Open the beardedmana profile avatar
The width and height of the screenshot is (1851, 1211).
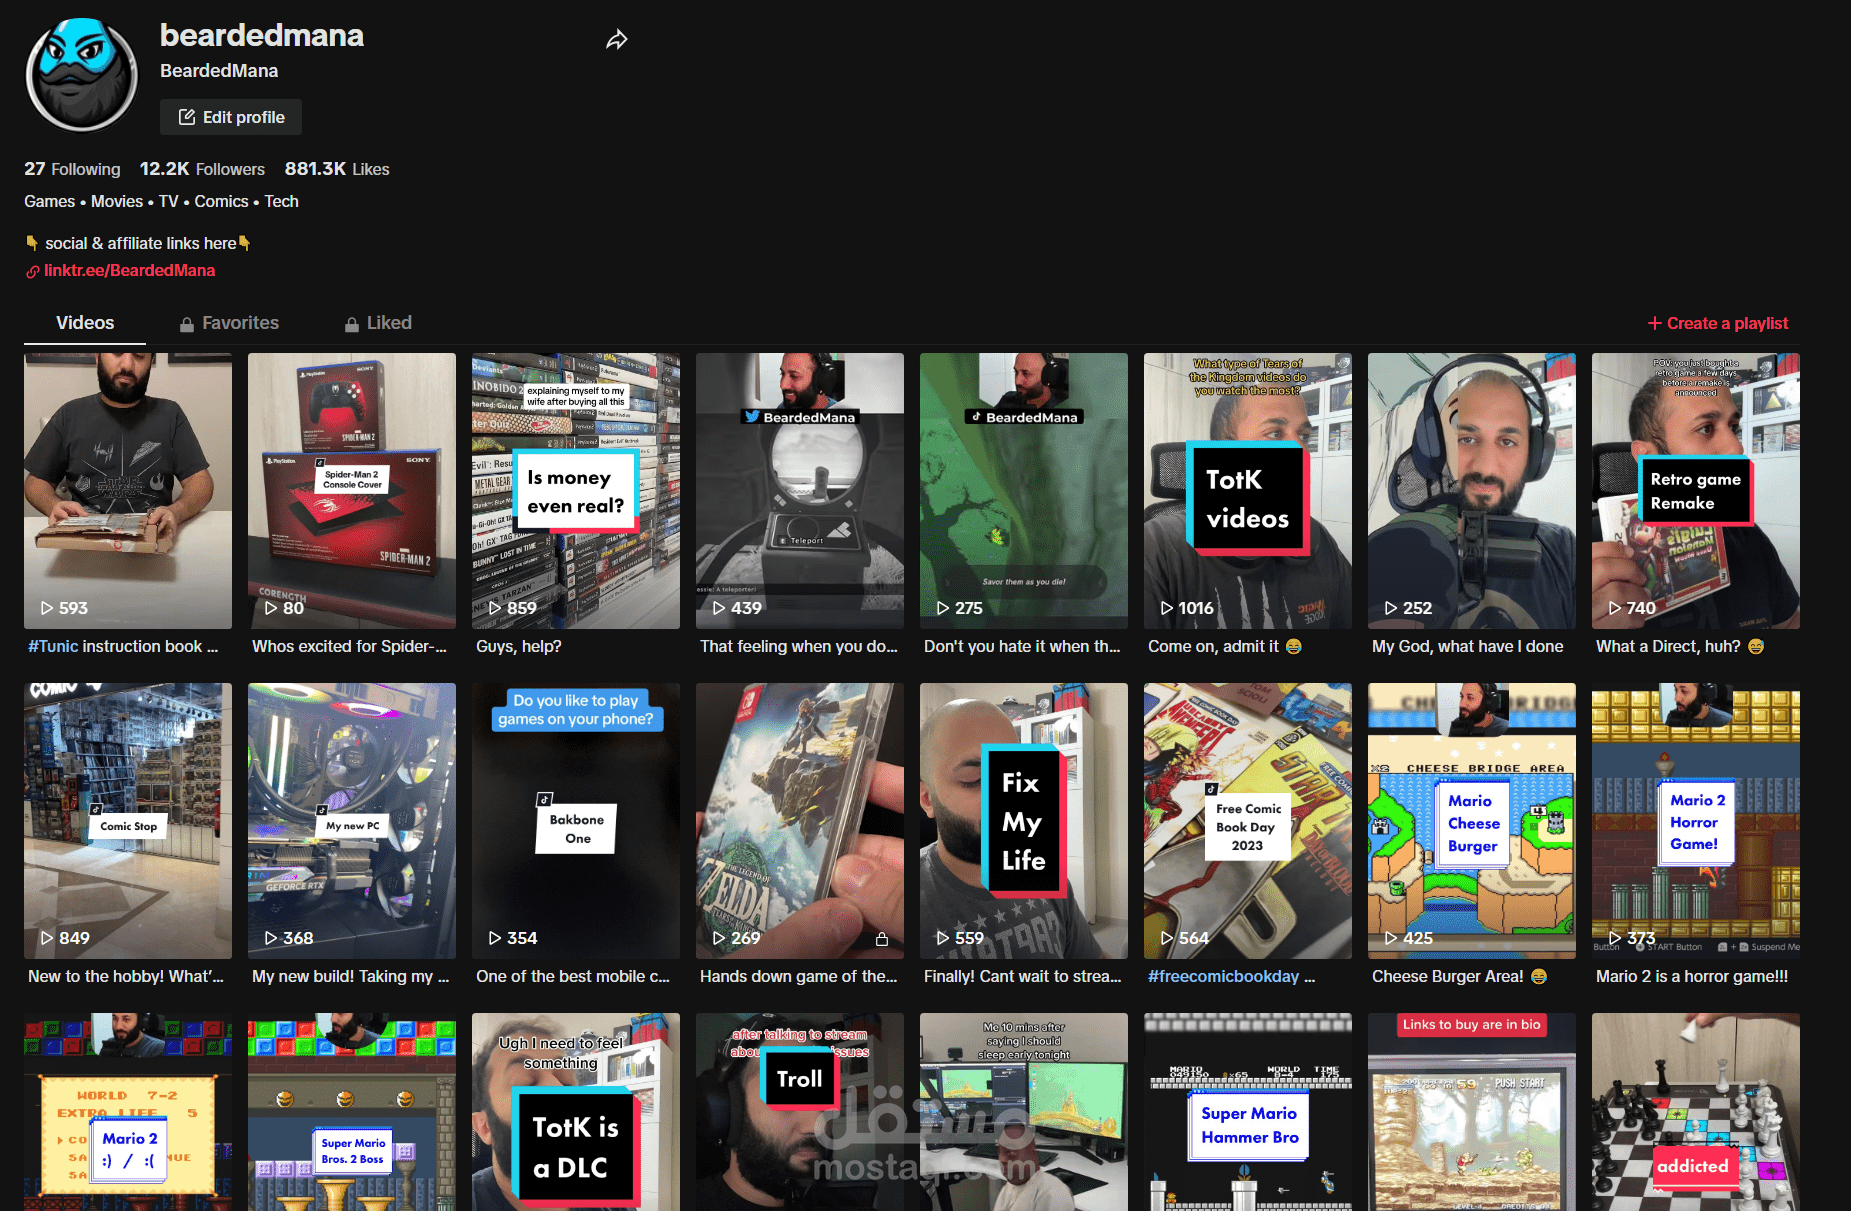82,74
